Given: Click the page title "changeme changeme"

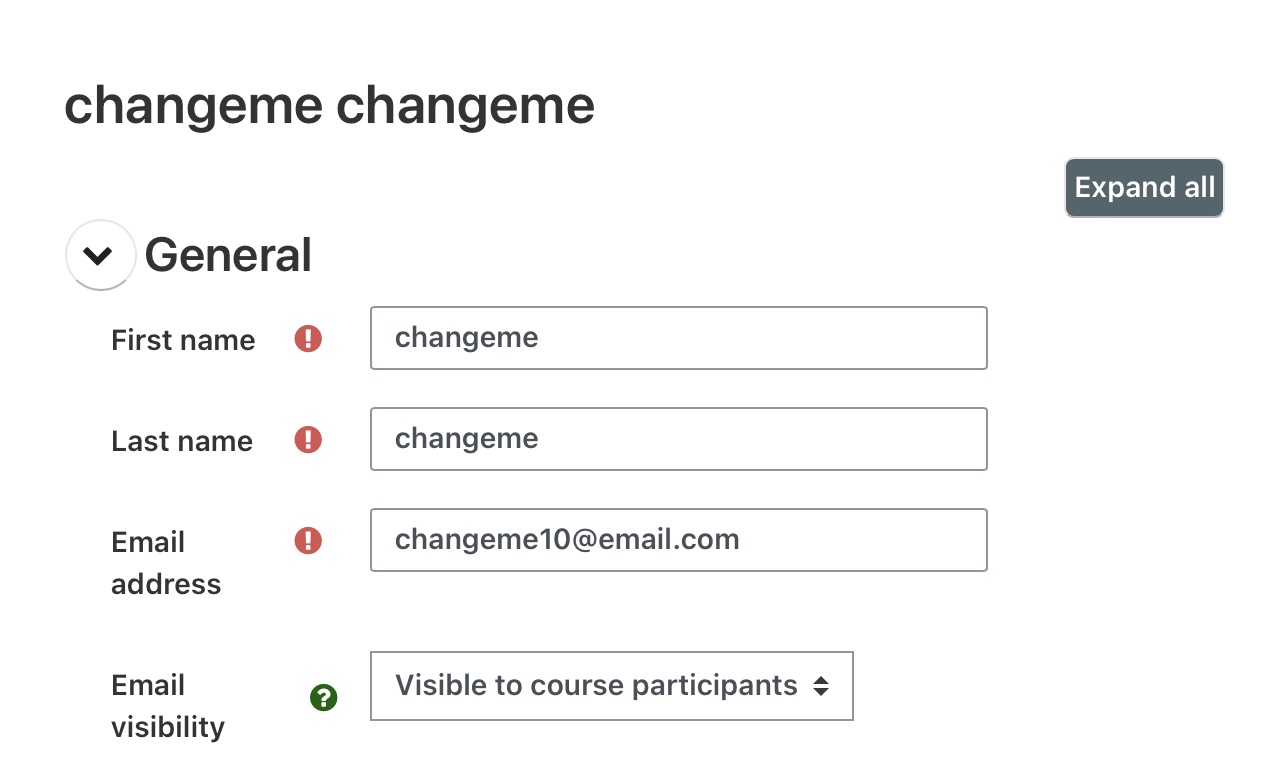Looking at the screenshot, I should tap(329, 105).
